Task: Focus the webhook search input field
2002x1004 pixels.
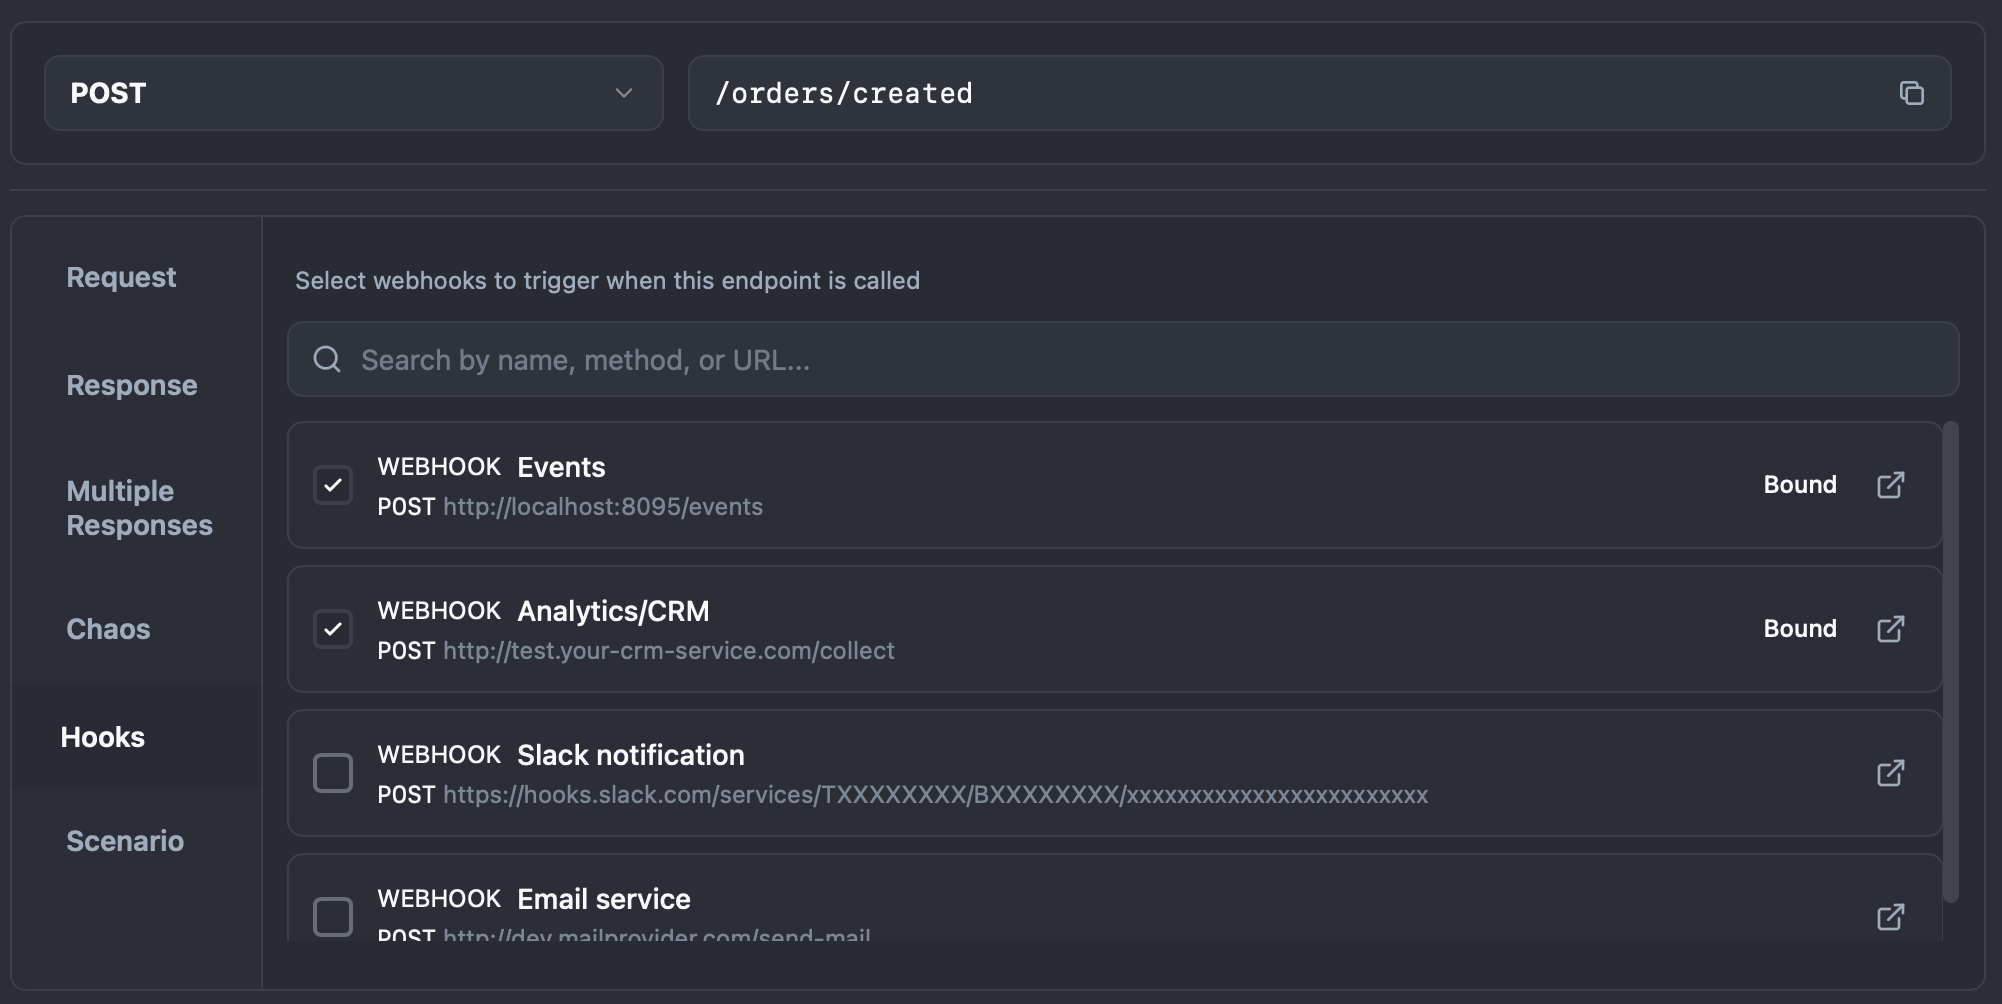Action: point(1120,359)
